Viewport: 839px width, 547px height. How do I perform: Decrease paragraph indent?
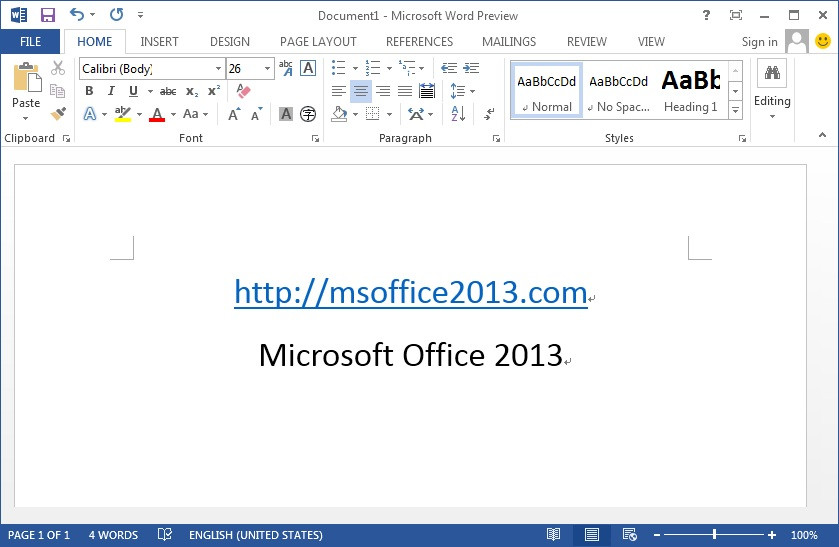tap(448, 68)
